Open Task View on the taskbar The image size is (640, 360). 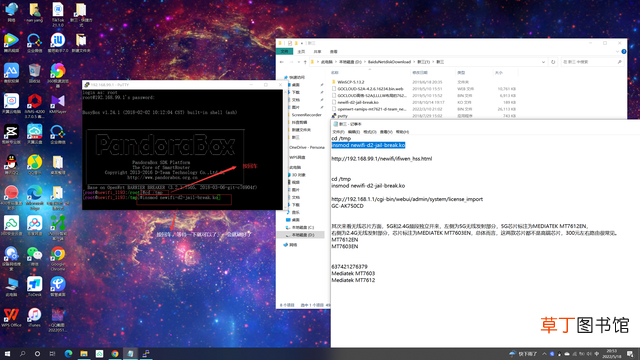click(52, 353)
